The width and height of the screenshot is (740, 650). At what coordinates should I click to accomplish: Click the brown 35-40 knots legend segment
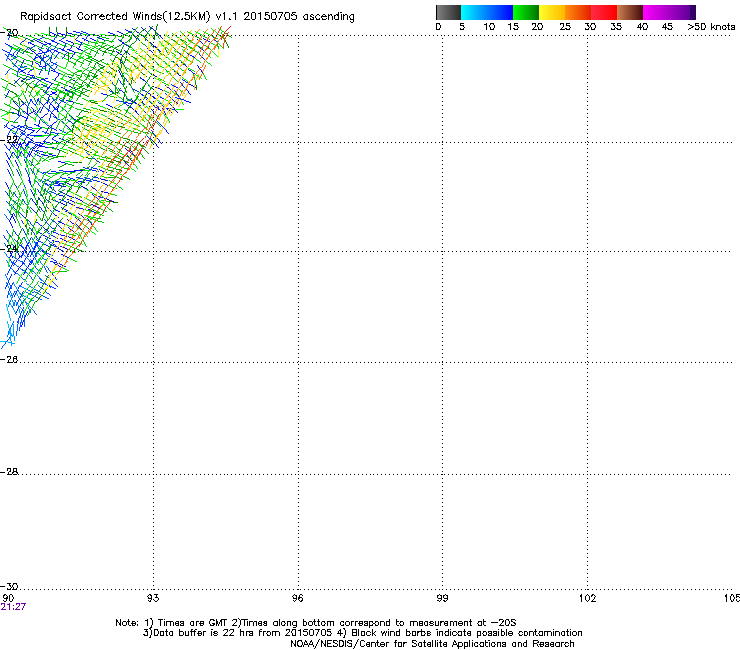[x=630, y=12]
